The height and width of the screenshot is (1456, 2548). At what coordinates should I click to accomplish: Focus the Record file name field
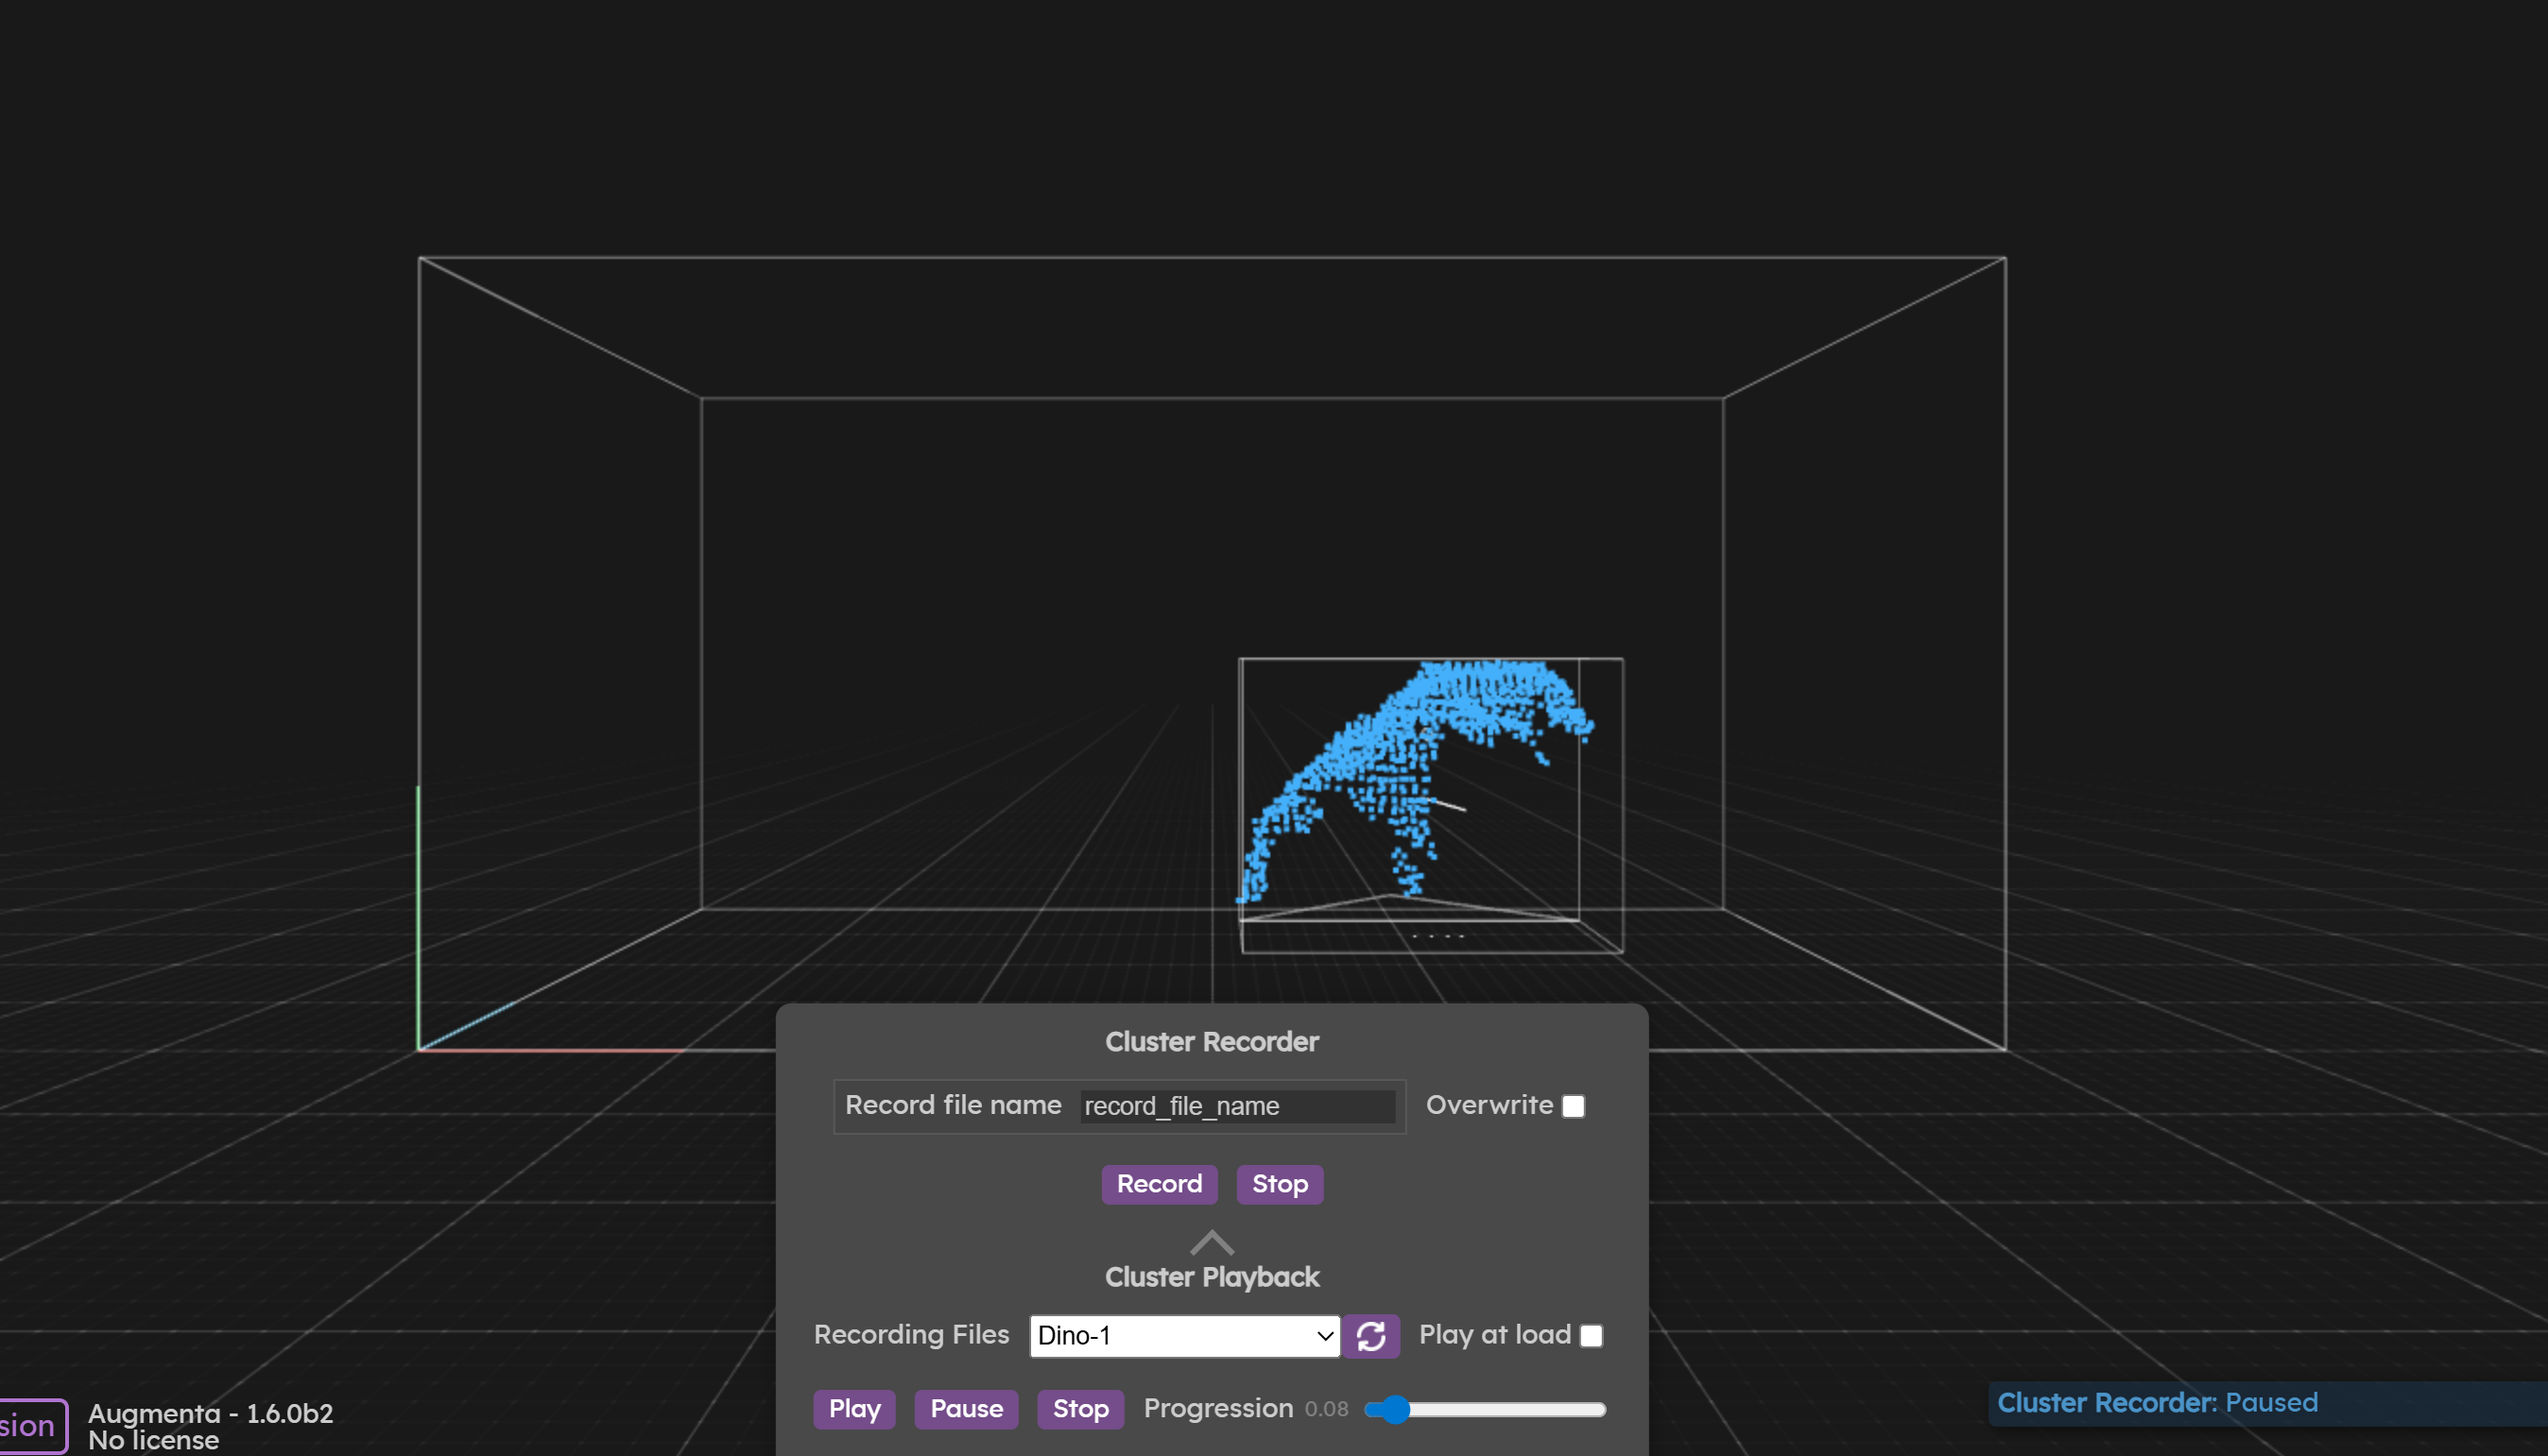(1237, 1106)
